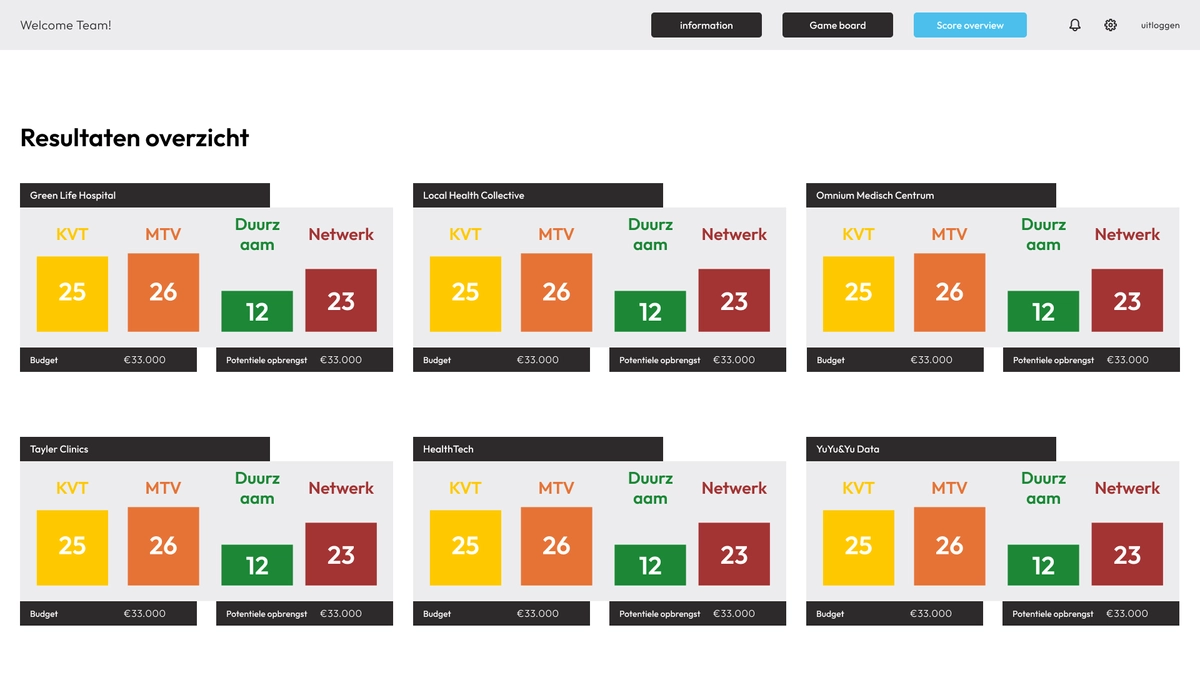The width and height of the screenshot is (1200, 675).
Task: Select the Score overview tab
Action: pos(969,25)
